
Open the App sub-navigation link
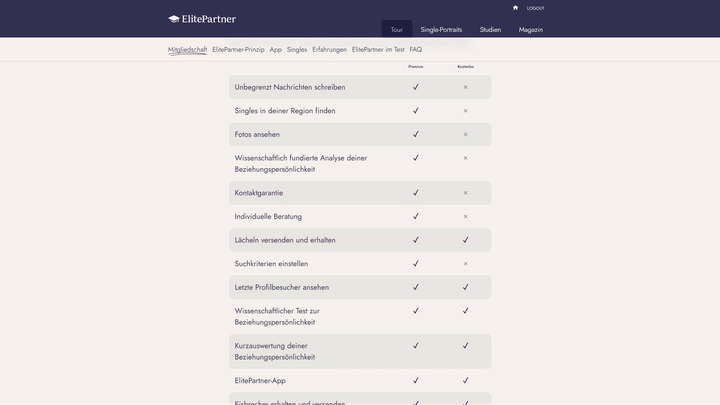pyautogui.click(x=276, y=50)
